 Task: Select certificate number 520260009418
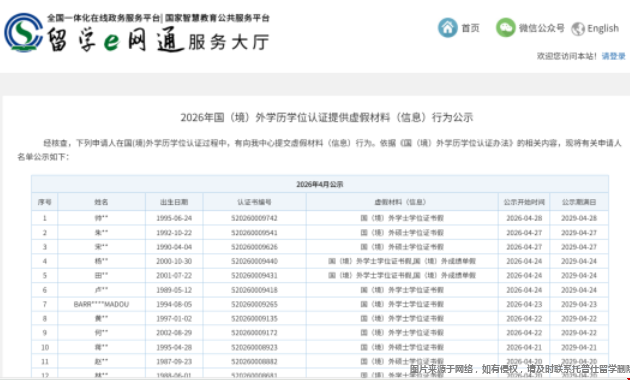(x=254, y=290)
